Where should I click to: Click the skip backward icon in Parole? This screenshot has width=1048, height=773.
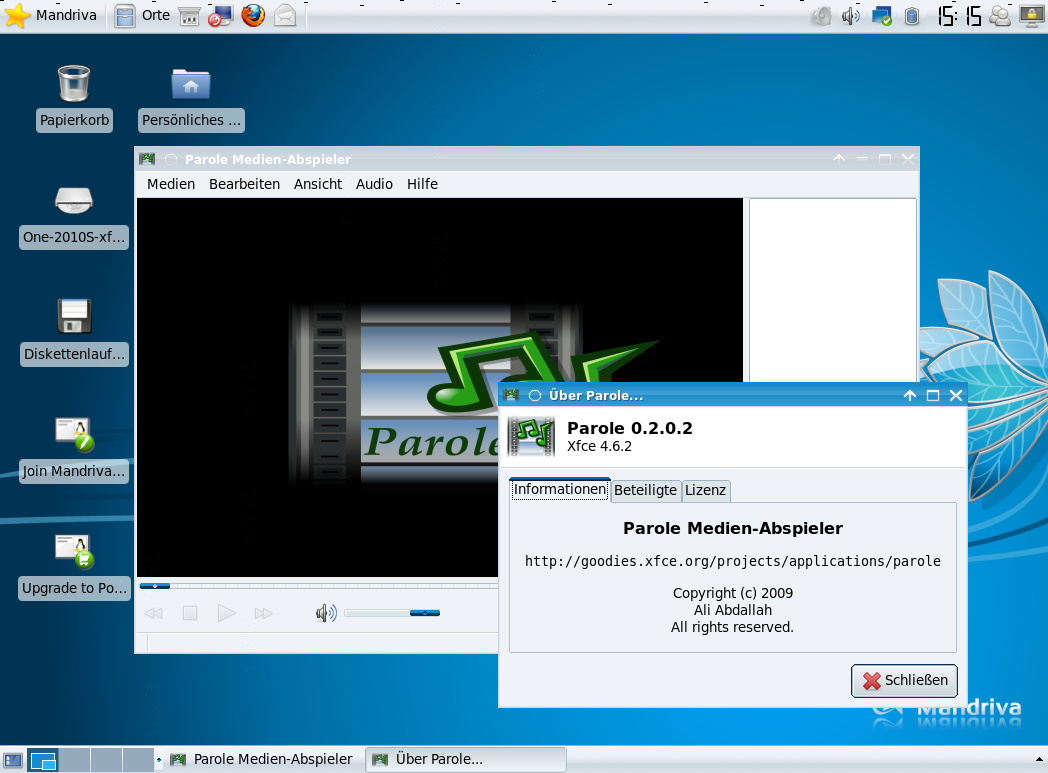coord(152,613)
